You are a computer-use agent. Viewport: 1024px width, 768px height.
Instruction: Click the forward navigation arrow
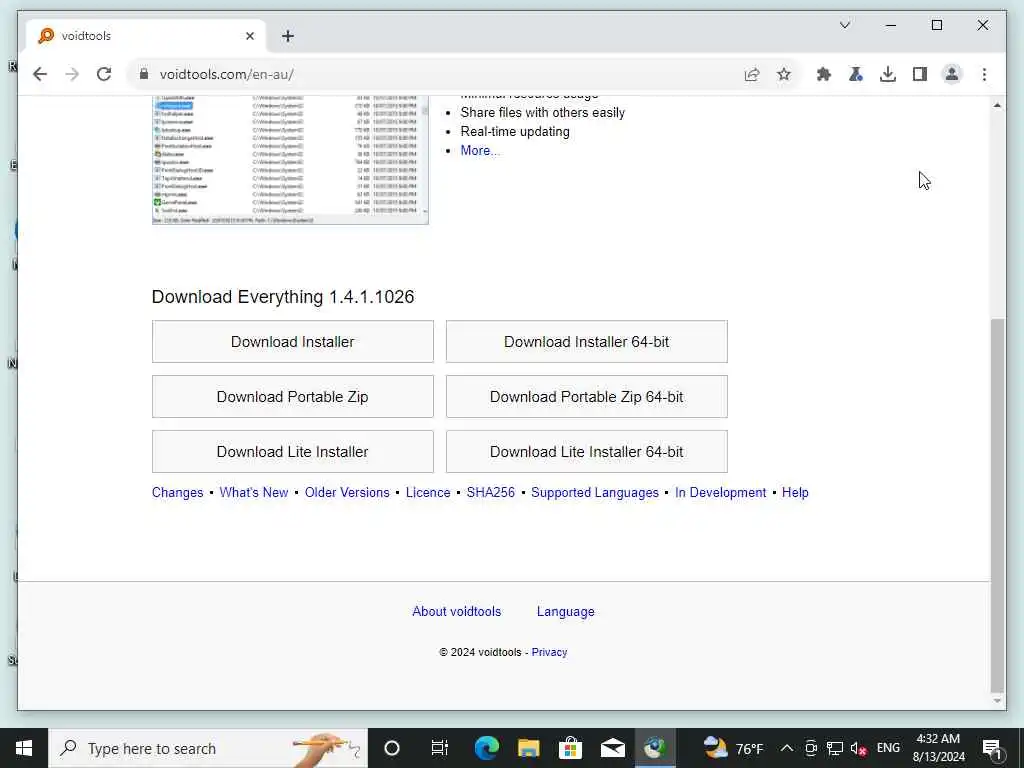72,74
